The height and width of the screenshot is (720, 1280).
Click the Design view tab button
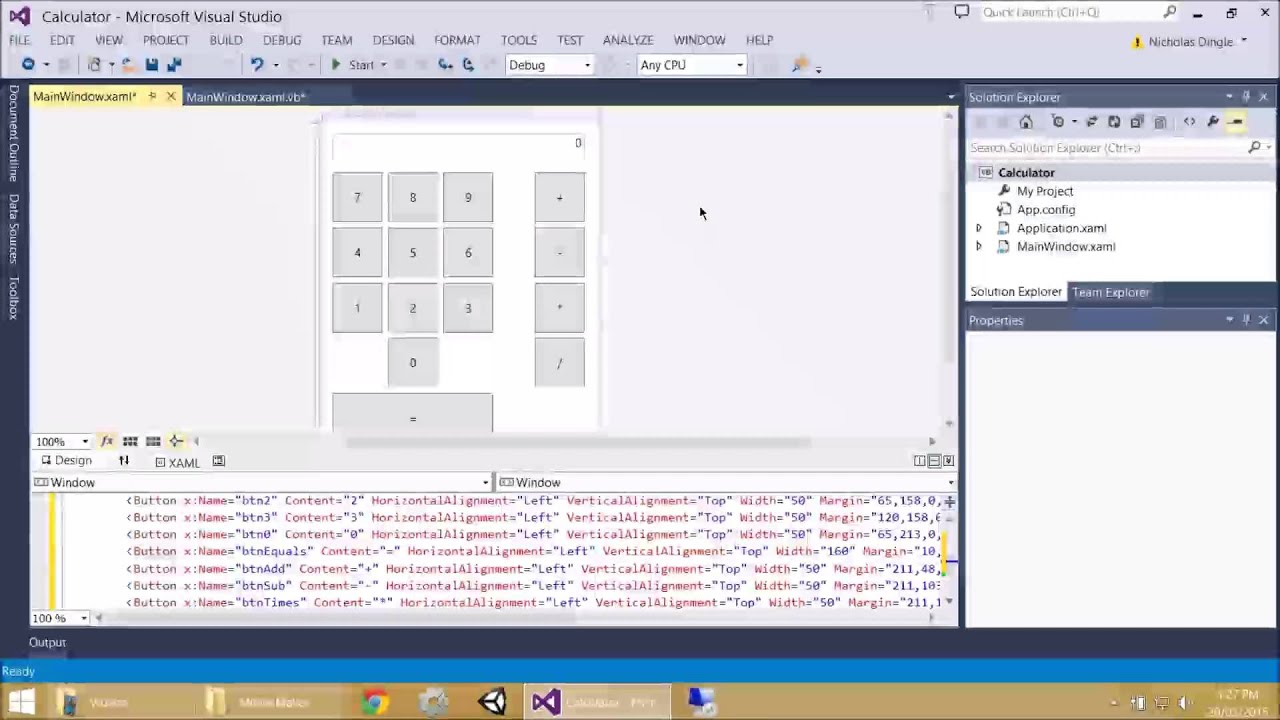pyautogui.click(x=66, y=461)
